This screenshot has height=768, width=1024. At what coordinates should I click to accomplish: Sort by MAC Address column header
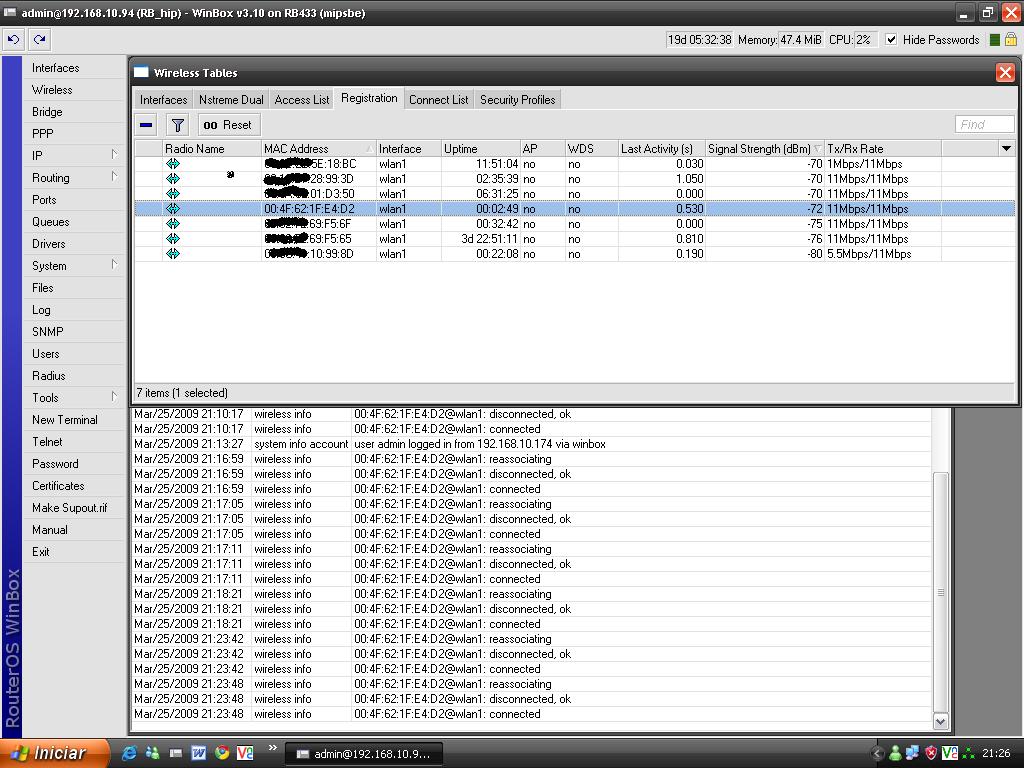pos(319,149)
